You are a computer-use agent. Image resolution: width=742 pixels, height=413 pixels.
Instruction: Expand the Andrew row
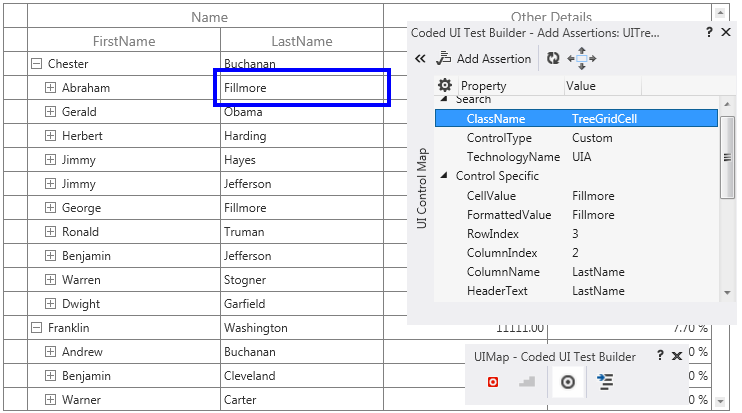(x=50, y=351)
